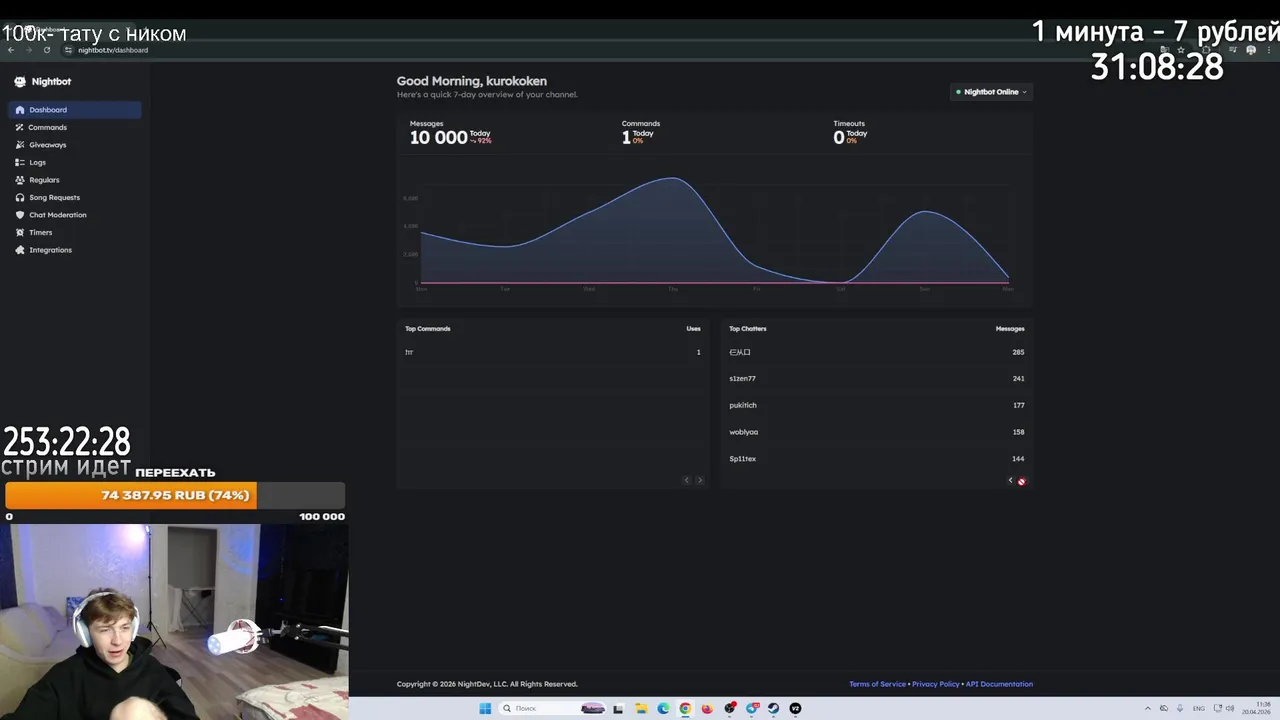Click the browser forward arrow

[28, 50]
